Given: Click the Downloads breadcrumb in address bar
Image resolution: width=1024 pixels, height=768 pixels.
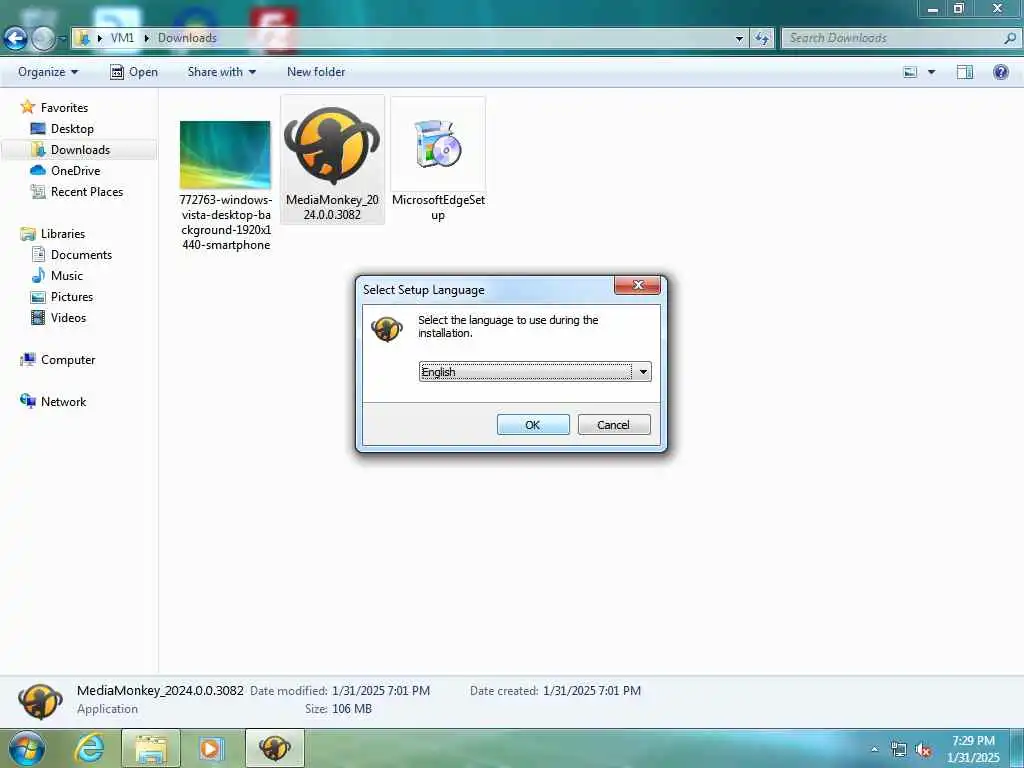Looking at the screenshot, I should [187, 38].
